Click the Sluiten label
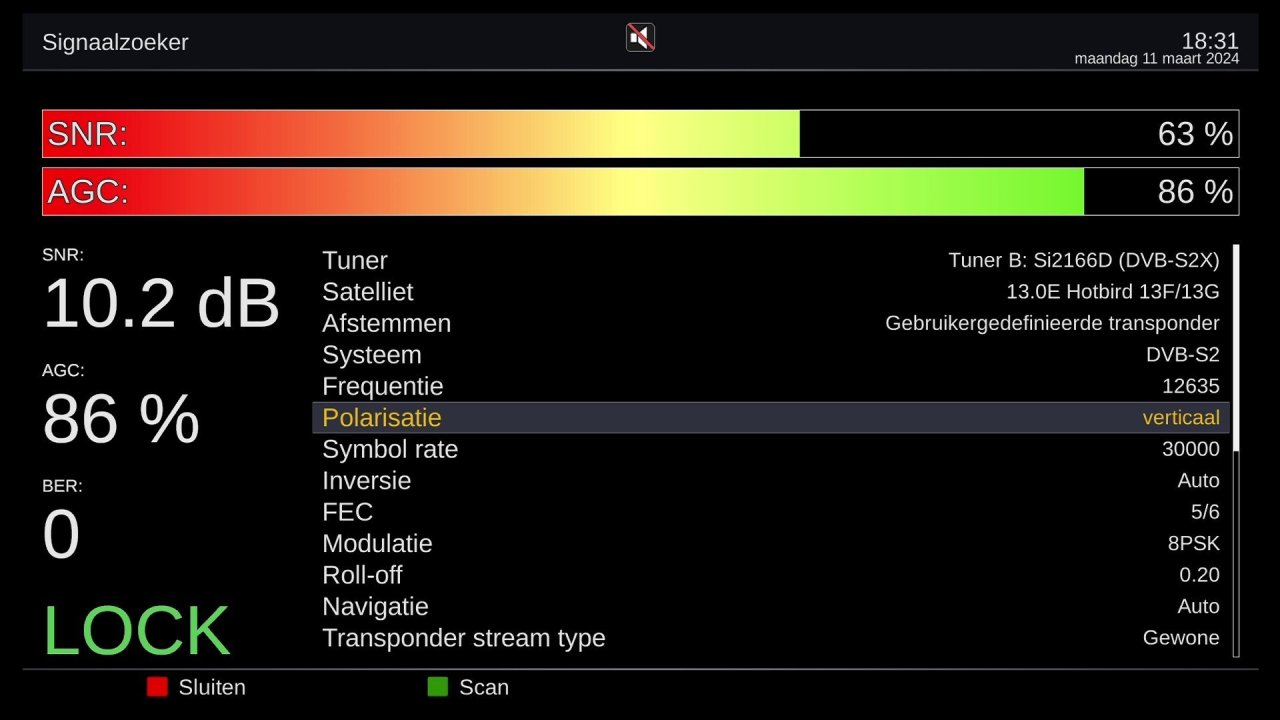1280x720 pixels. pos(212,687)
